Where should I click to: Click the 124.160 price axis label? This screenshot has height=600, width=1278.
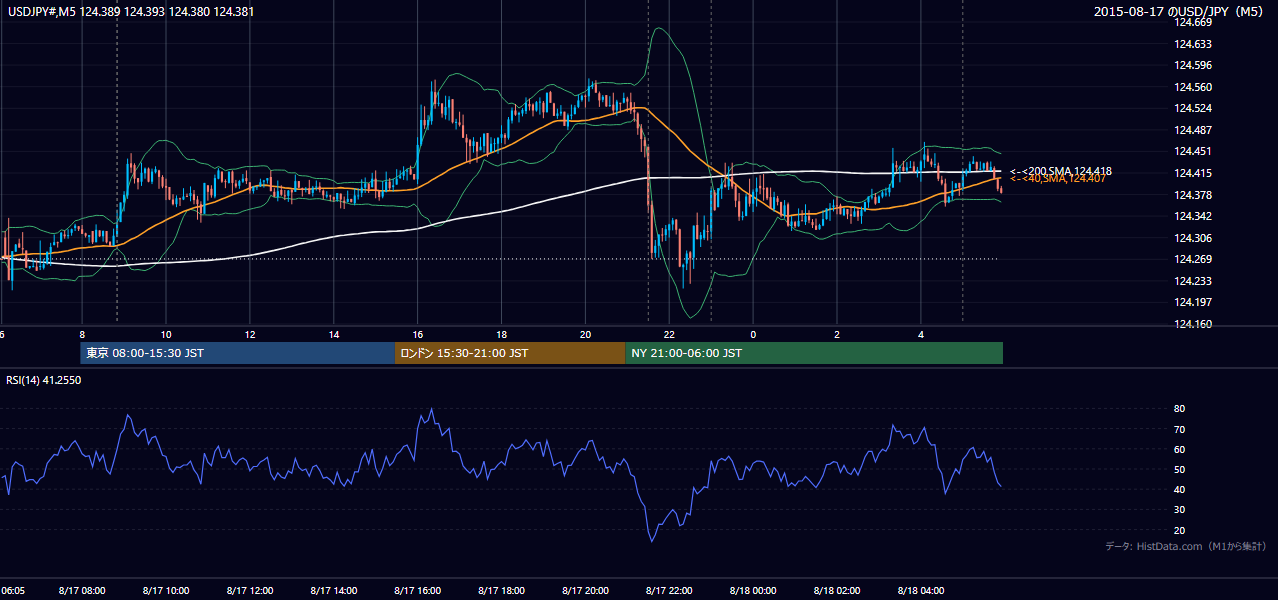click(1193, 324)
